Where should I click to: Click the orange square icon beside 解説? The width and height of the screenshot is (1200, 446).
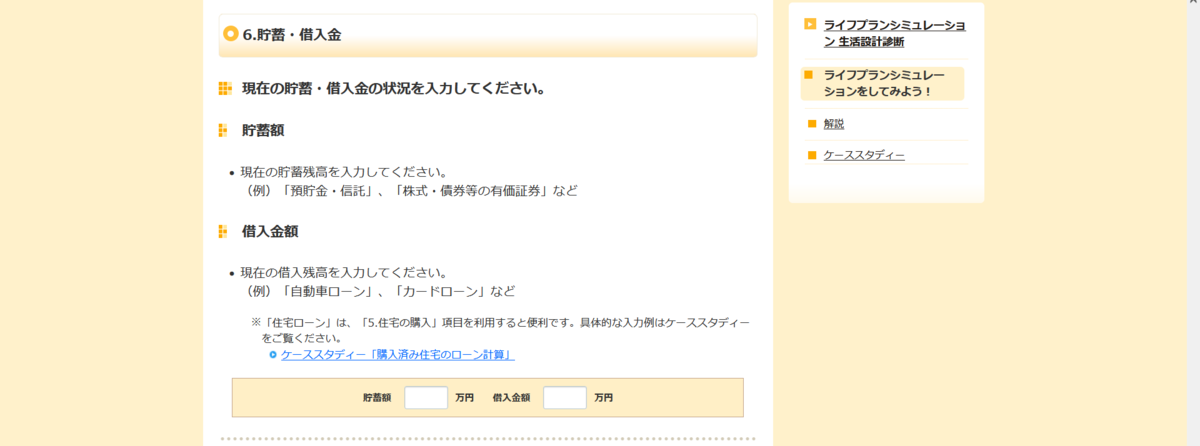click(x=813, y=124)
